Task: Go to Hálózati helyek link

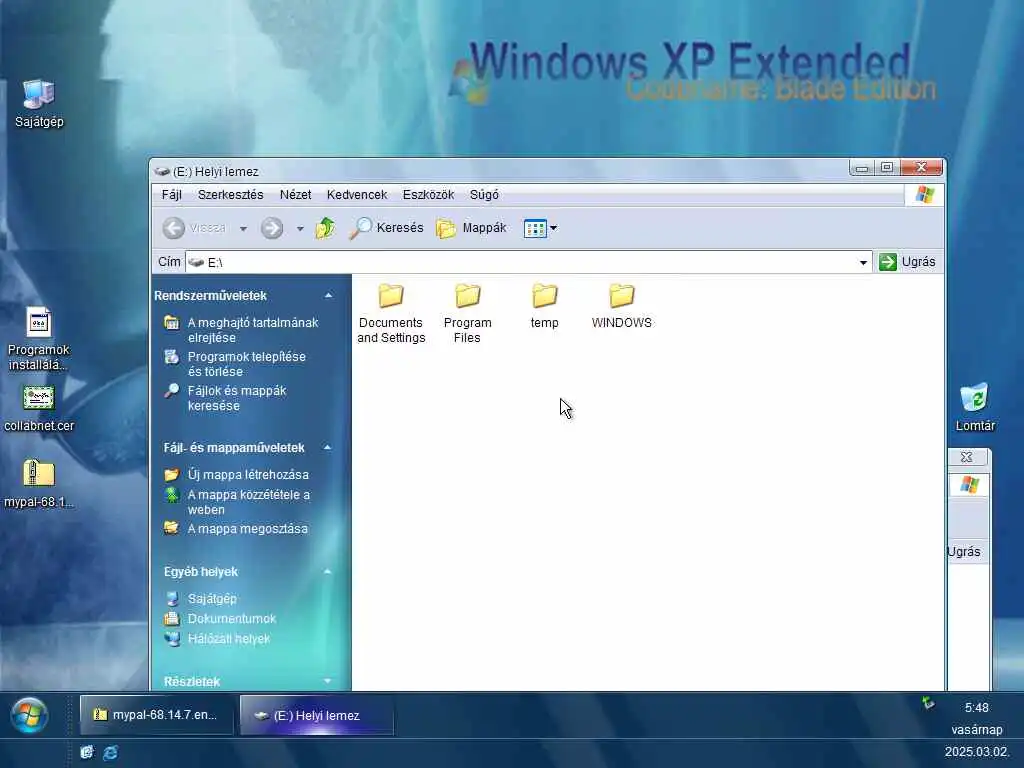Action: point(229,639)
